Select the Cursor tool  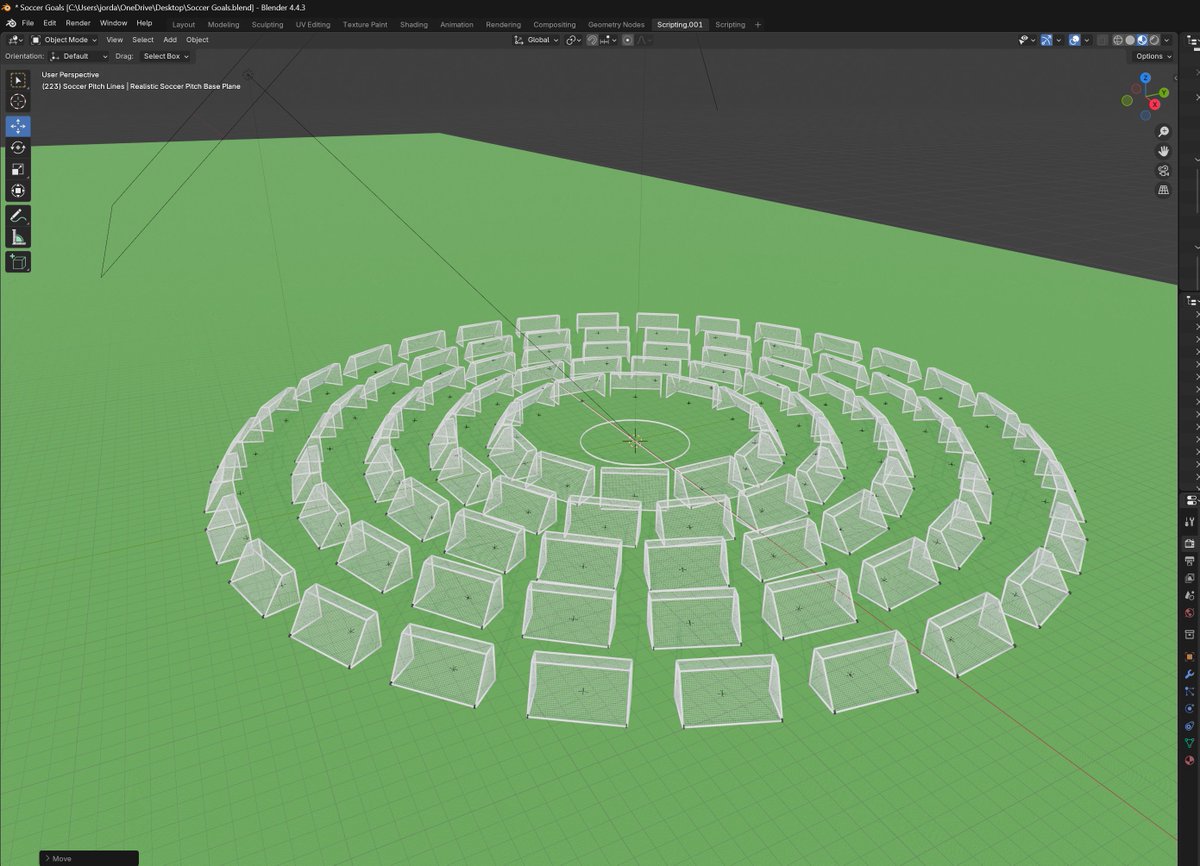coord(18,102)
